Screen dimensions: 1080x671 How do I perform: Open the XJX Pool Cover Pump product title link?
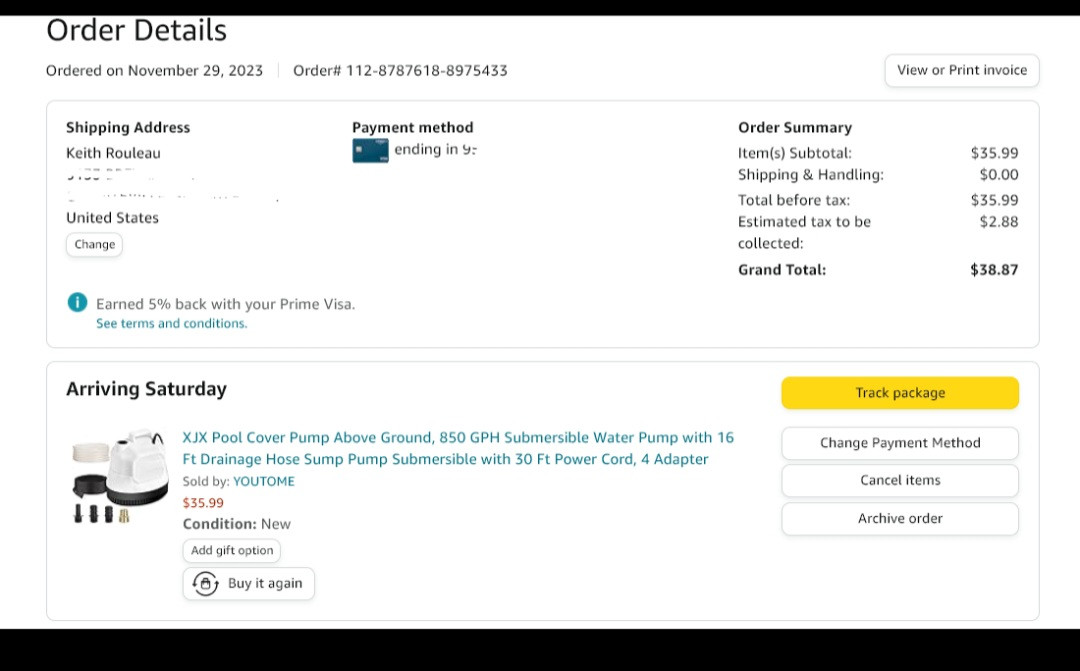457,448
